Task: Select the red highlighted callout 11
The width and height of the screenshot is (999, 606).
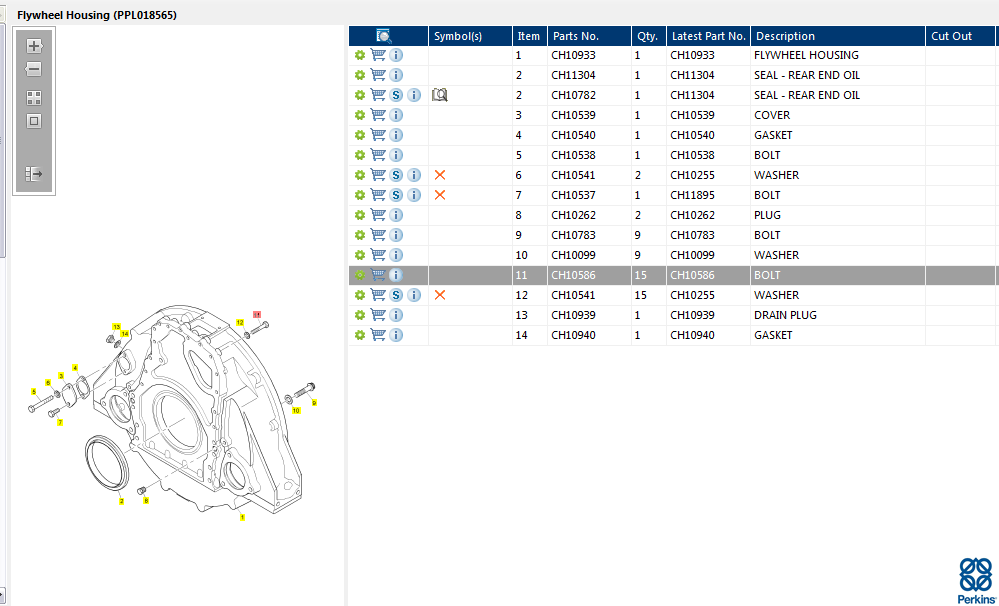Action: 257,314
